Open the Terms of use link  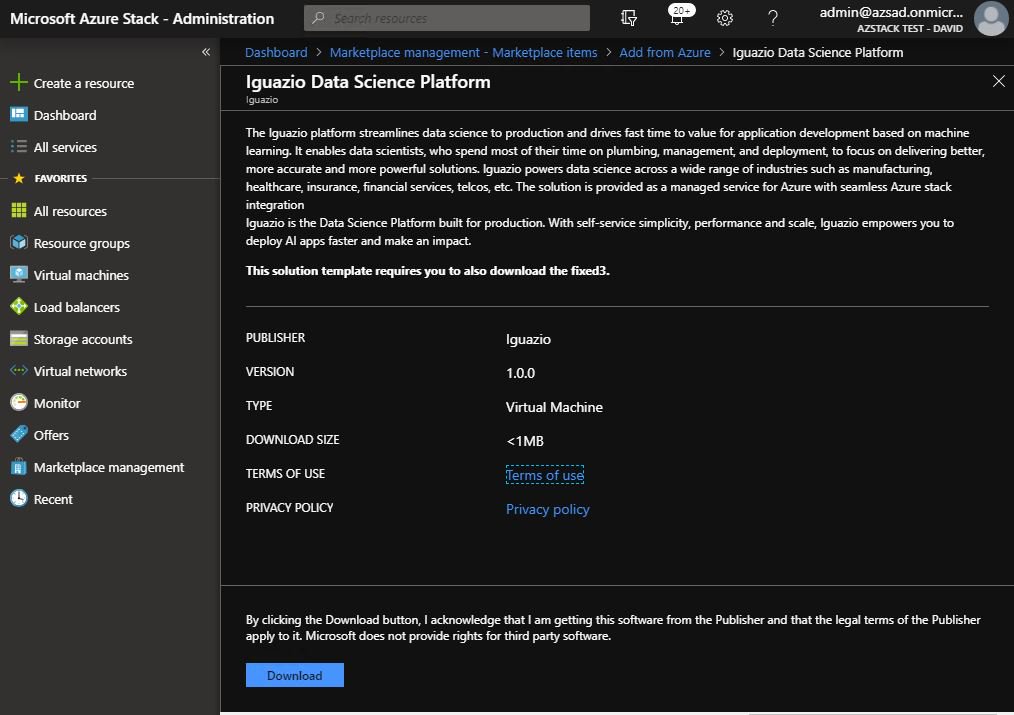coord(545,475)
